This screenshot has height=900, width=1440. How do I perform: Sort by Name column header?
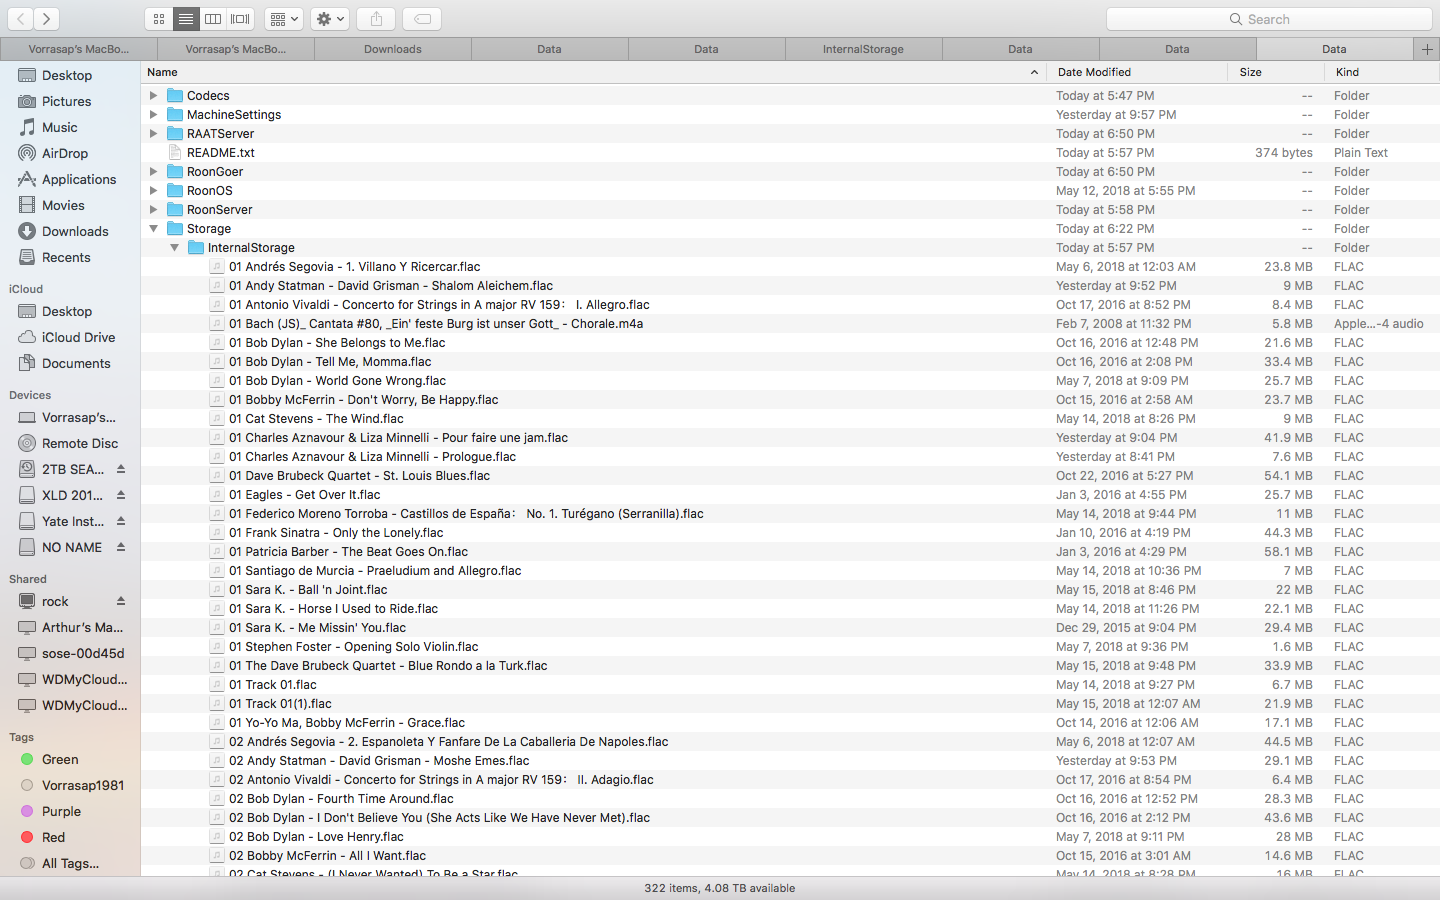coord(593,72)
